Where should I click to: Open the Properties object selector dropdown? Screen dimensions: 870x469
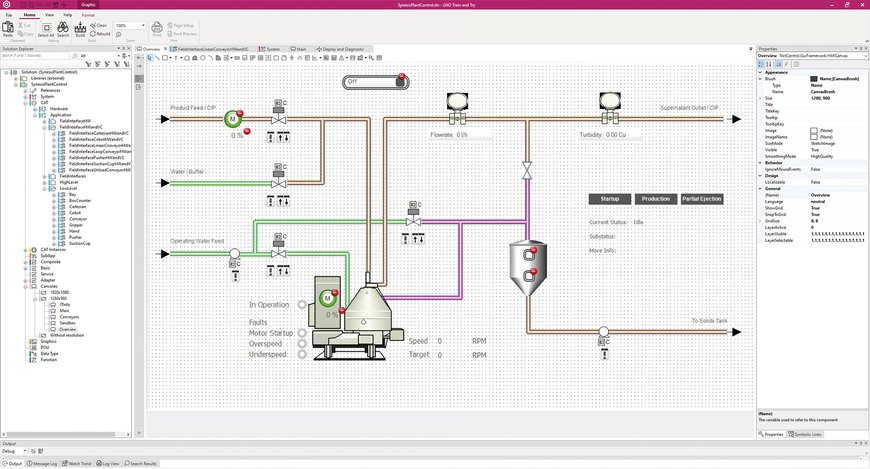(x=864, y=56)
